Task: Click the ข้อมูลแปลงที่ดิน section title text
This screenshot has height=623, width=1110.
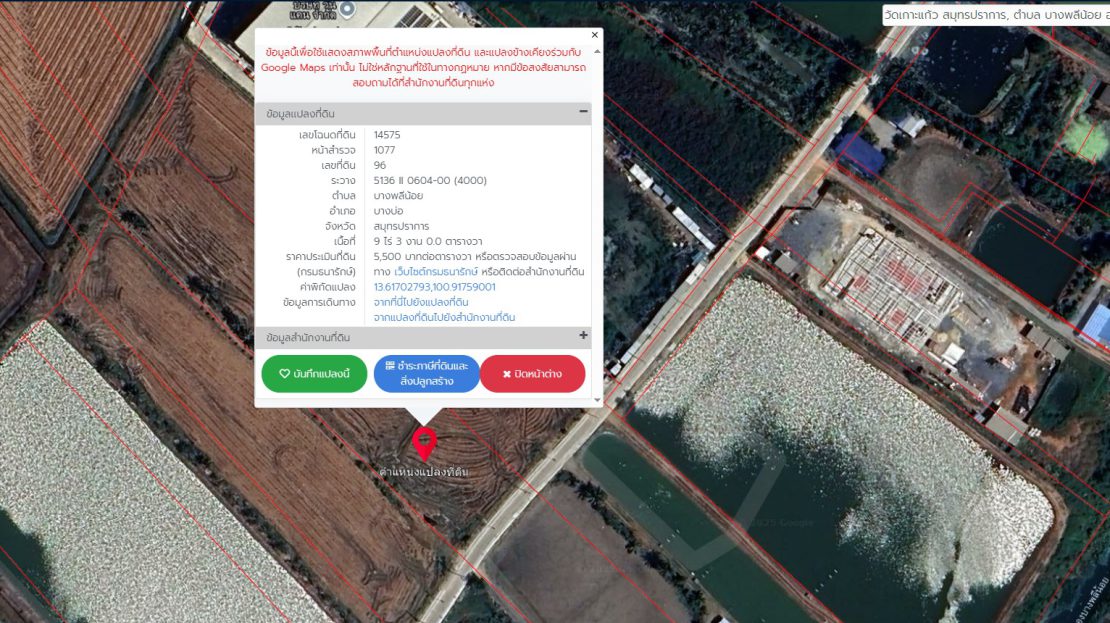Action: click(300, 114)
